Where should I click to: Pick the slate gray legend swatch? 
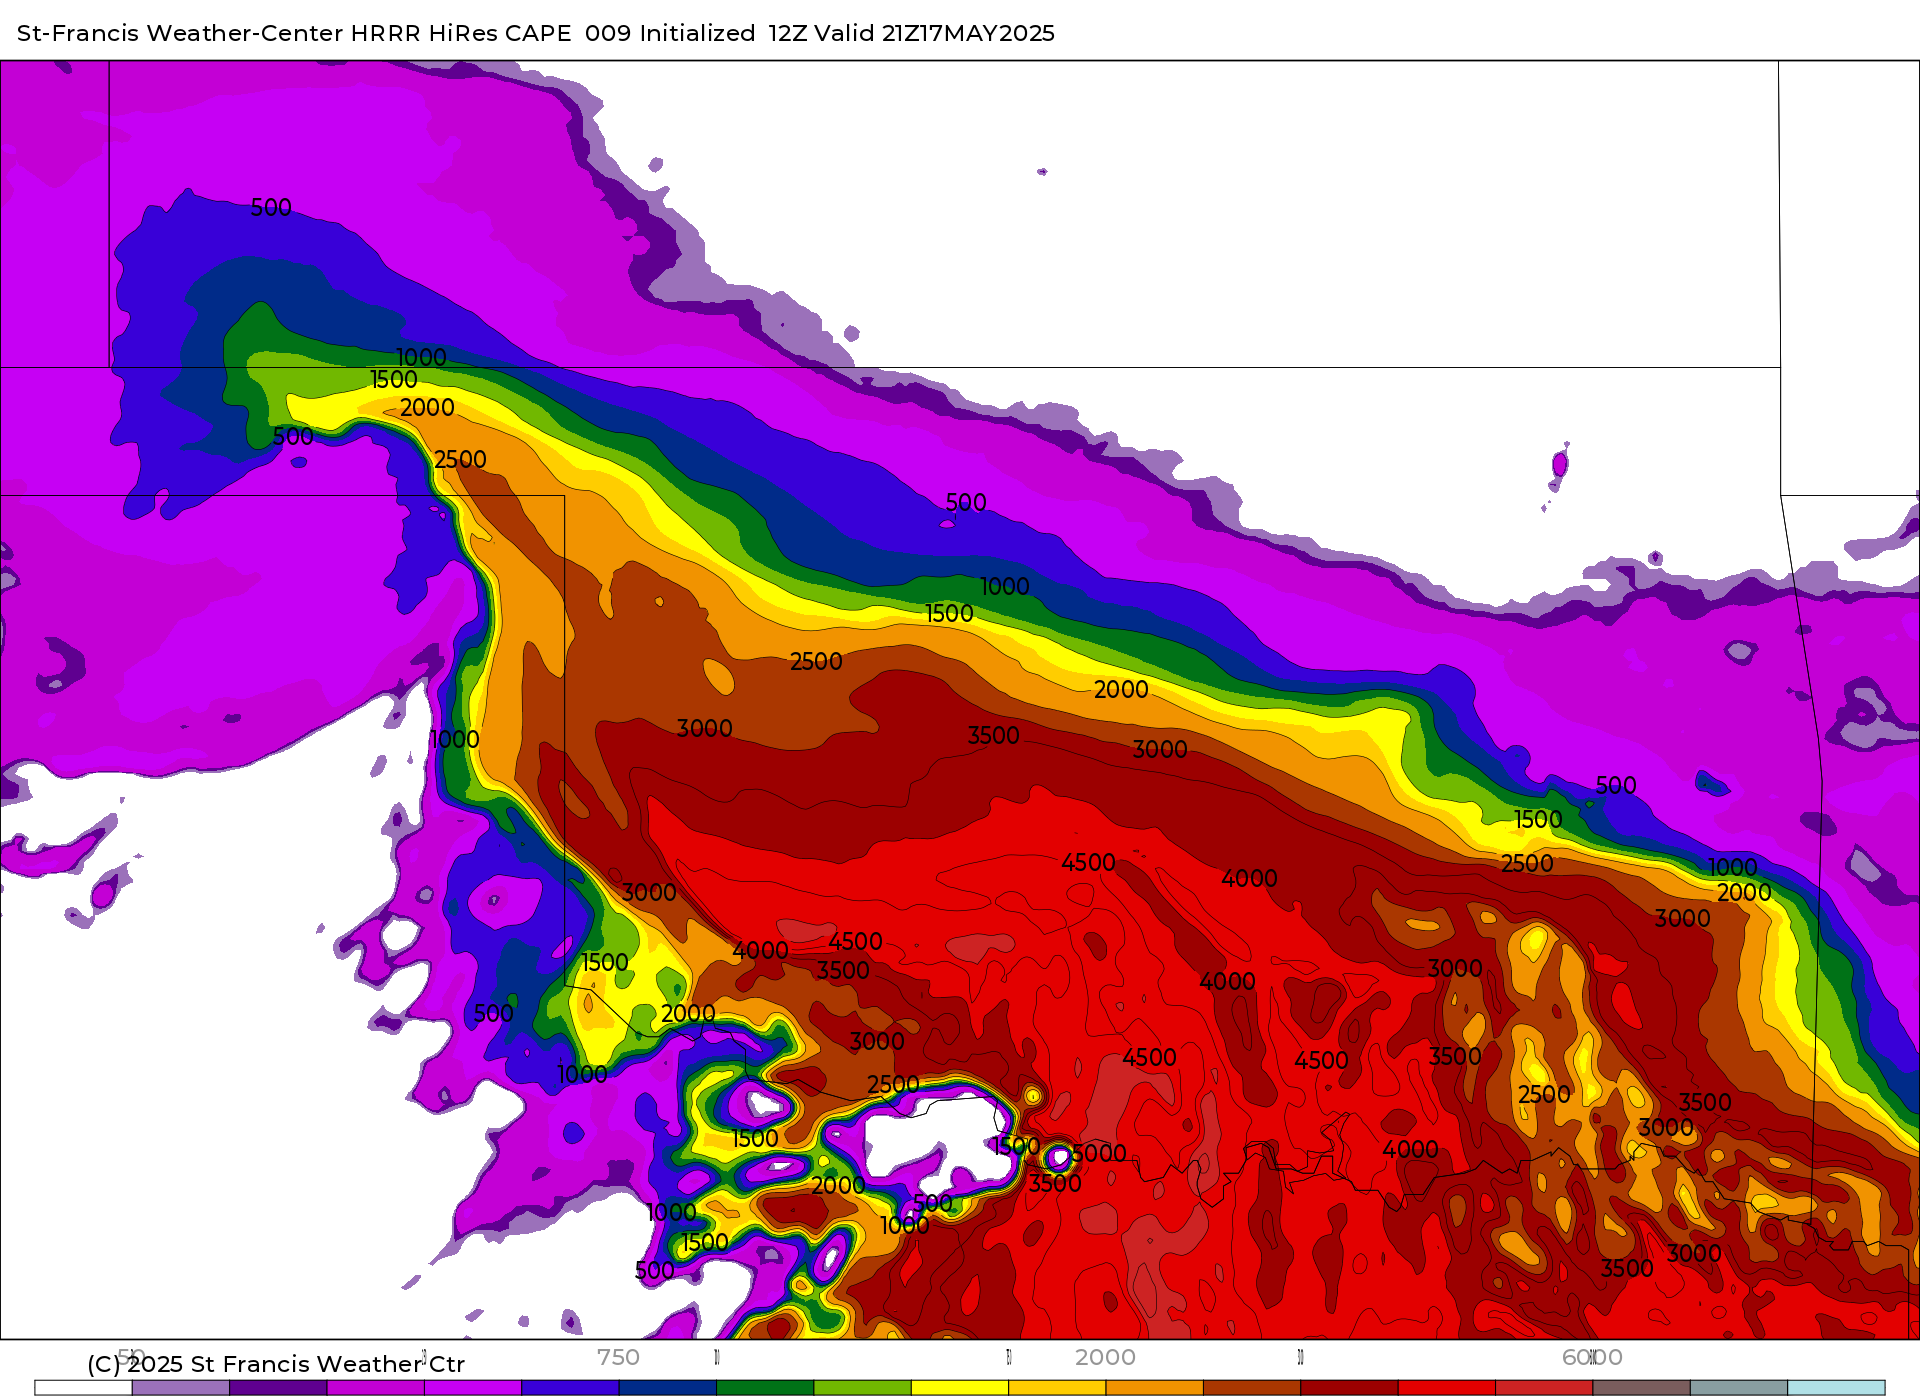1739,1388
